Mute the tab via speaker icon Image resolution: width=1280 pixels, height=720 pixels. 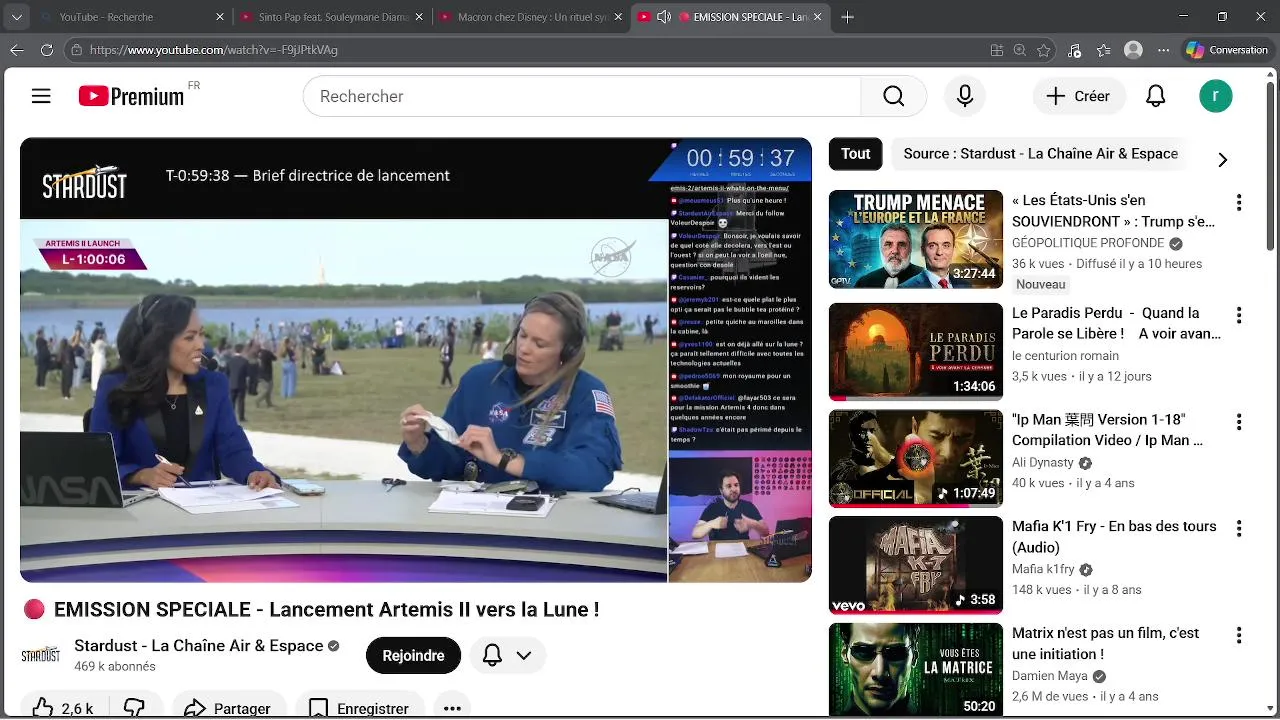pos(663,17)
